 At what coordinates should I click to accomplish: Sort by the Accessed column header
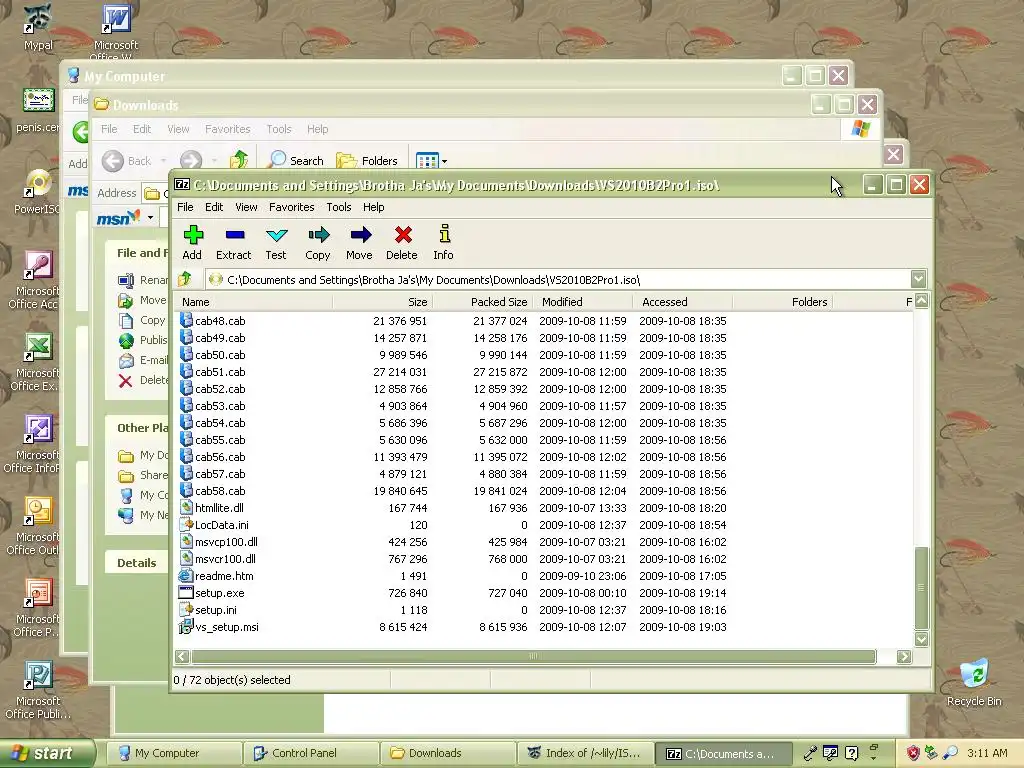coord(682,302)
